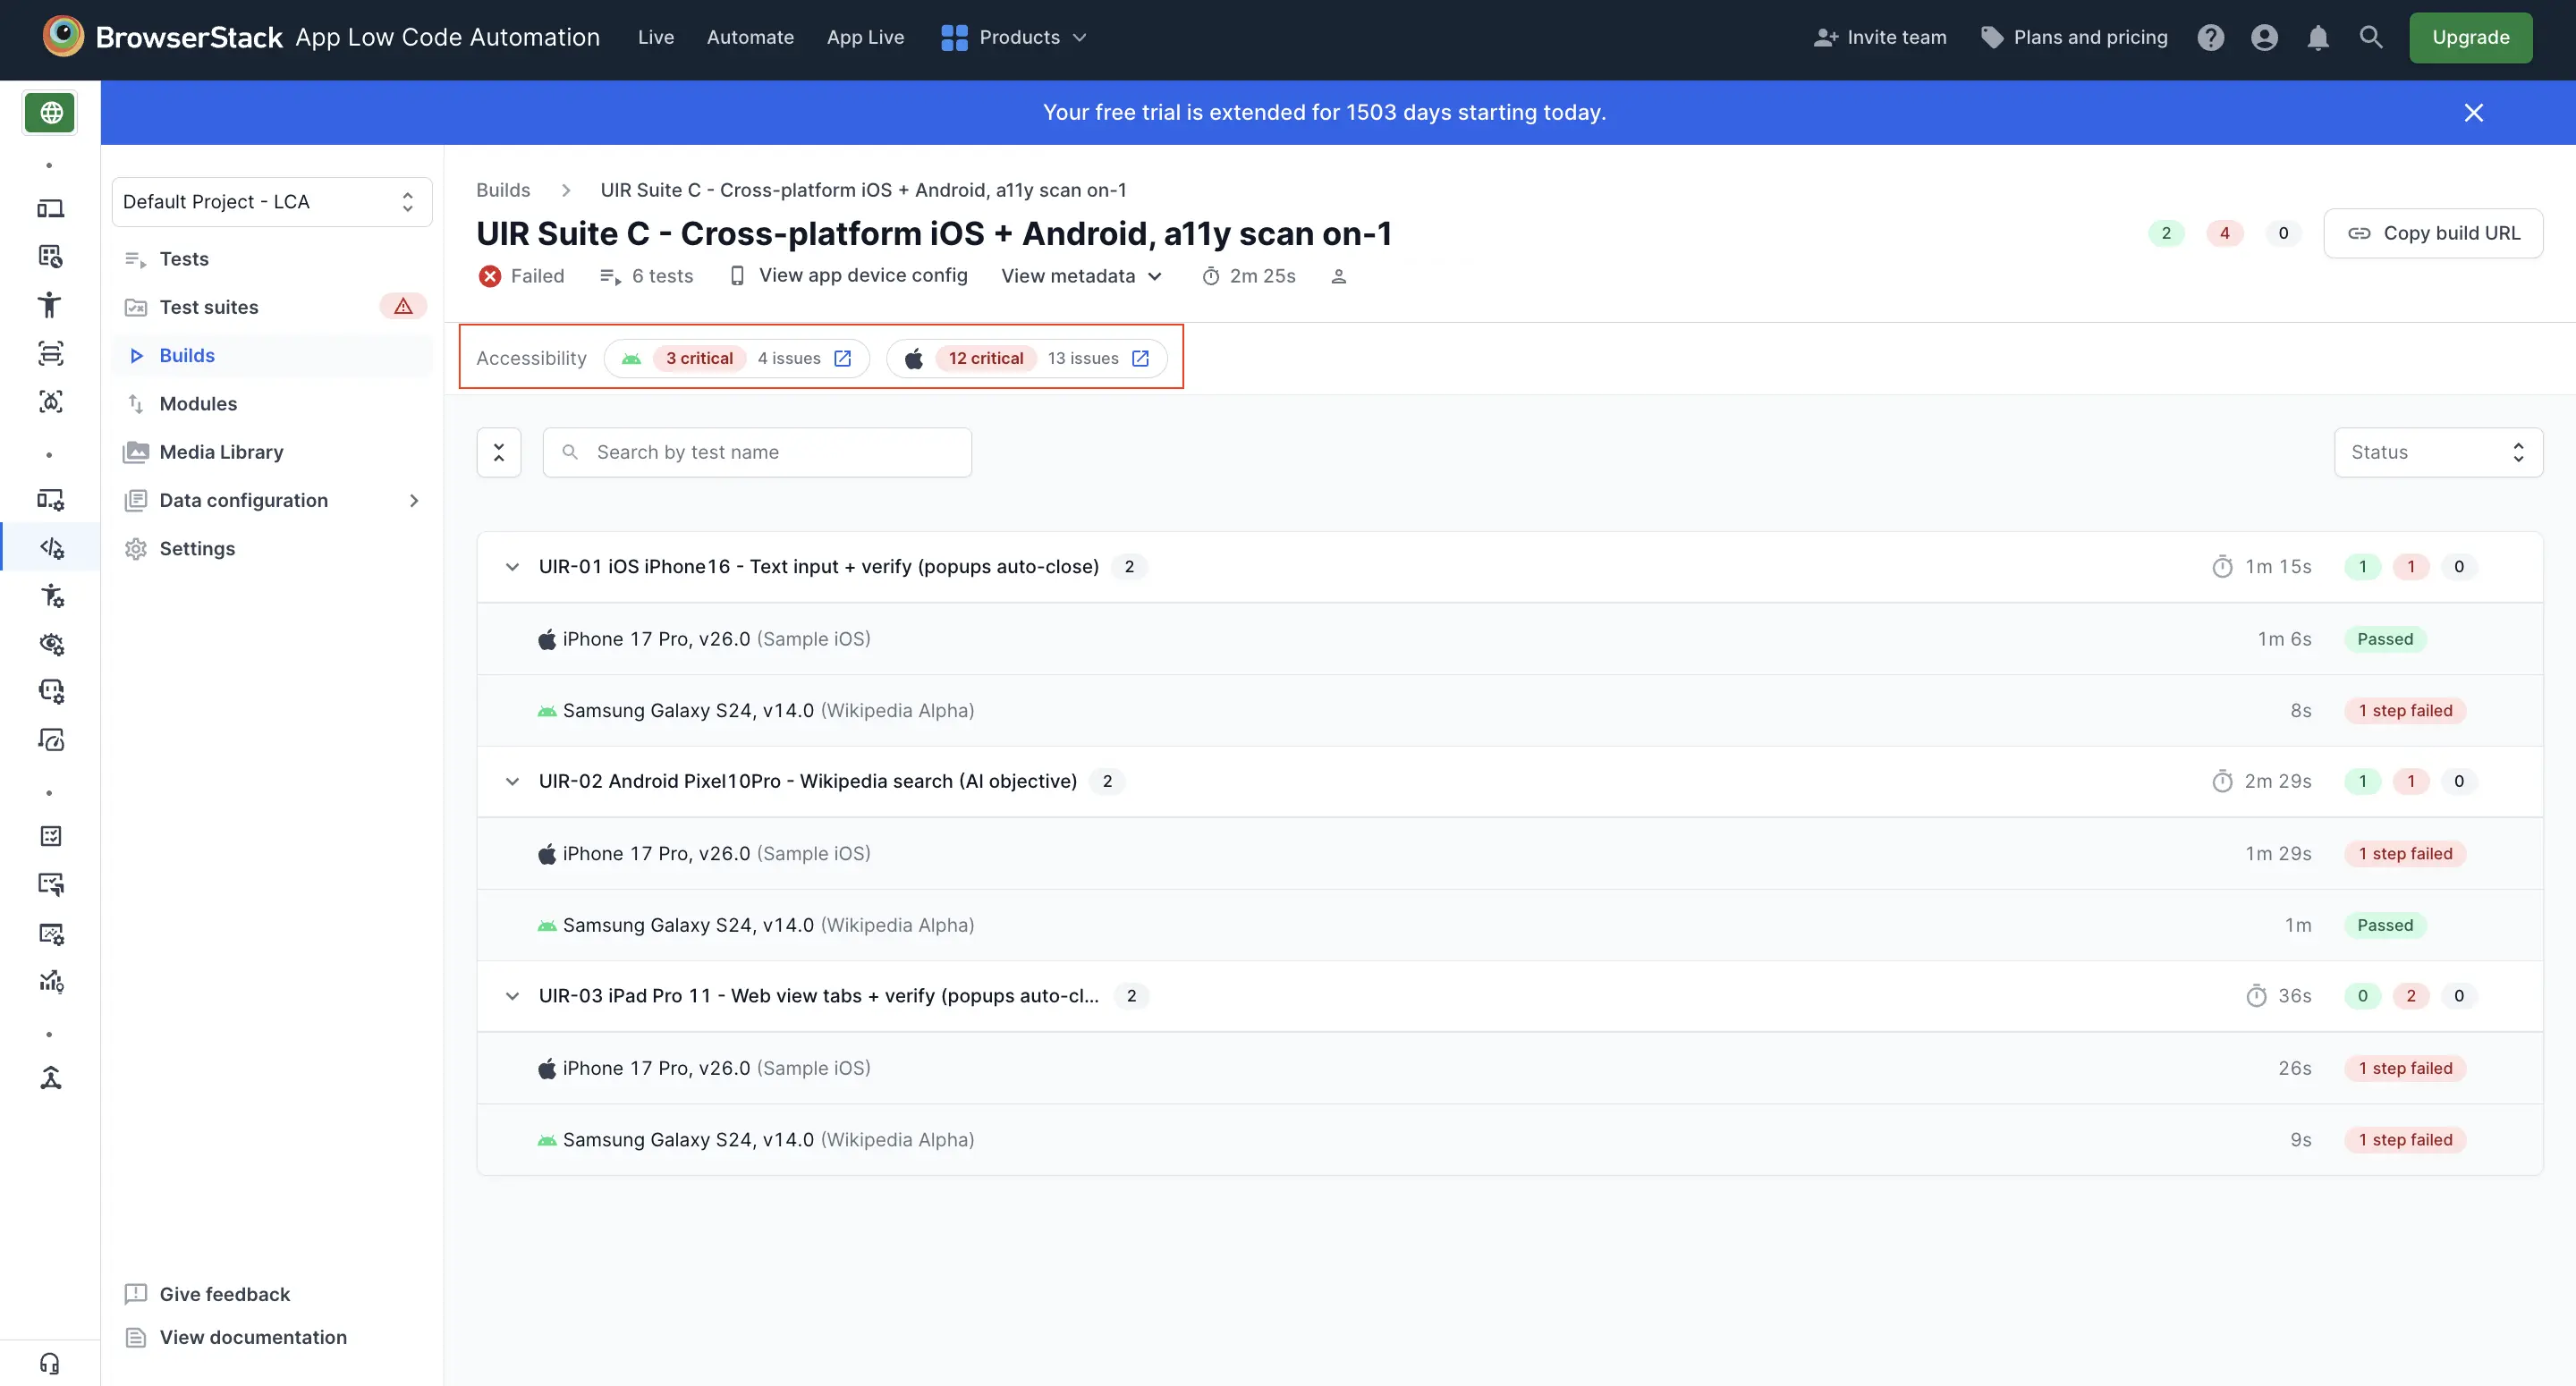This screenshot has width=2576, height=1386.
Task: Click Give feedback link
Action: point(207,1294)
